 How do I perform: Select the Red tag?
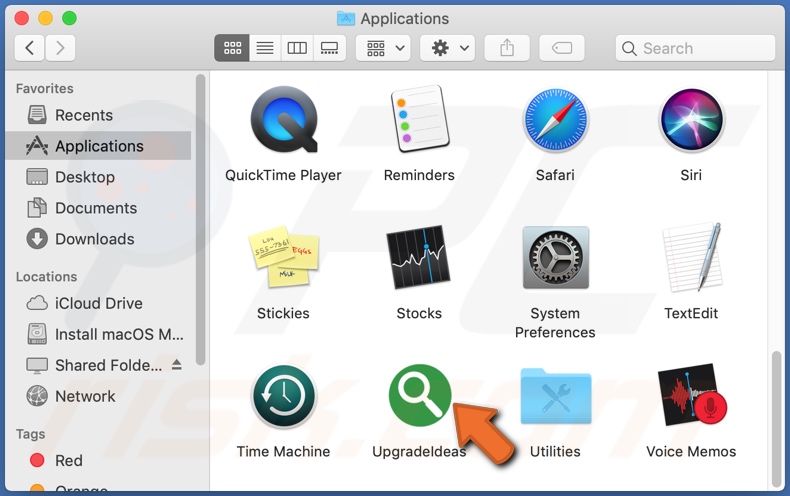tap(98, 460)
